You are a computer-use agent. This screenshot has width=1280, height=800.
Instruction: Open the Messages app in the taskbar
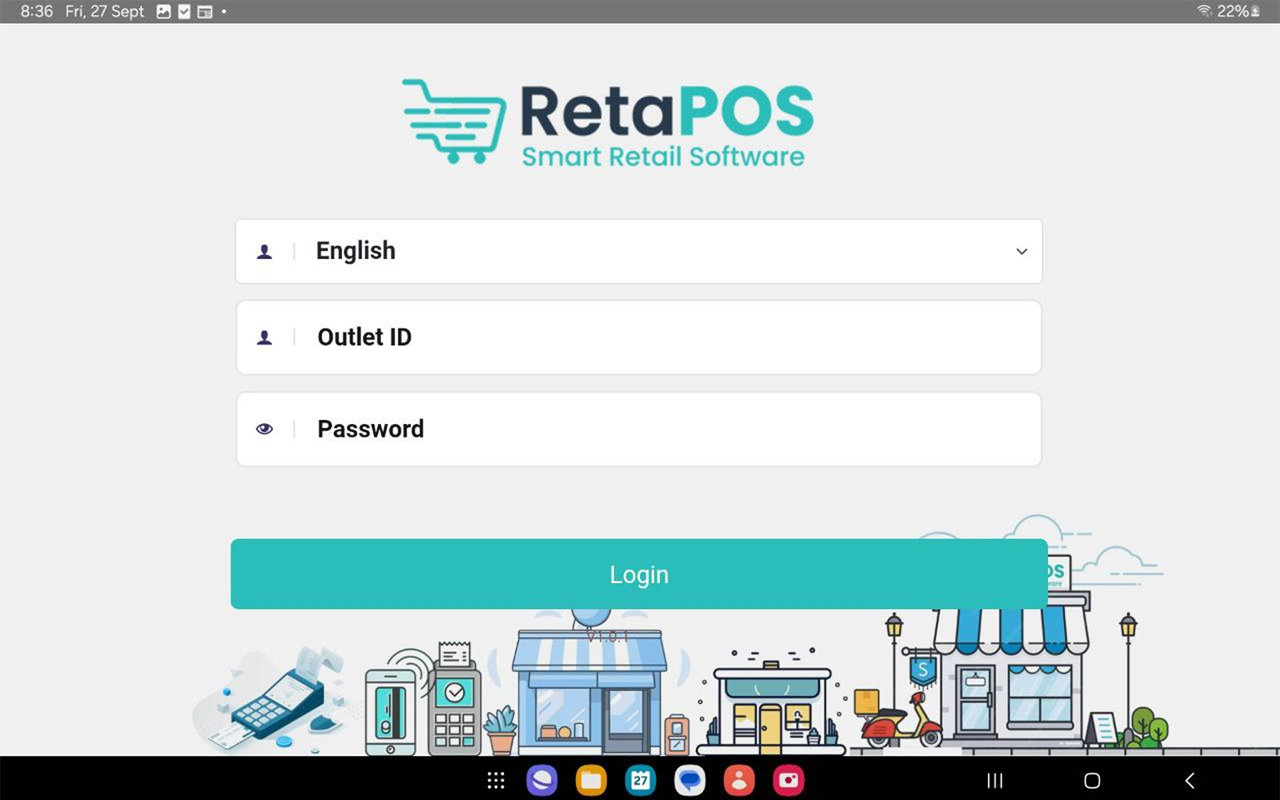pyautogui.click(x=689, y=780)
